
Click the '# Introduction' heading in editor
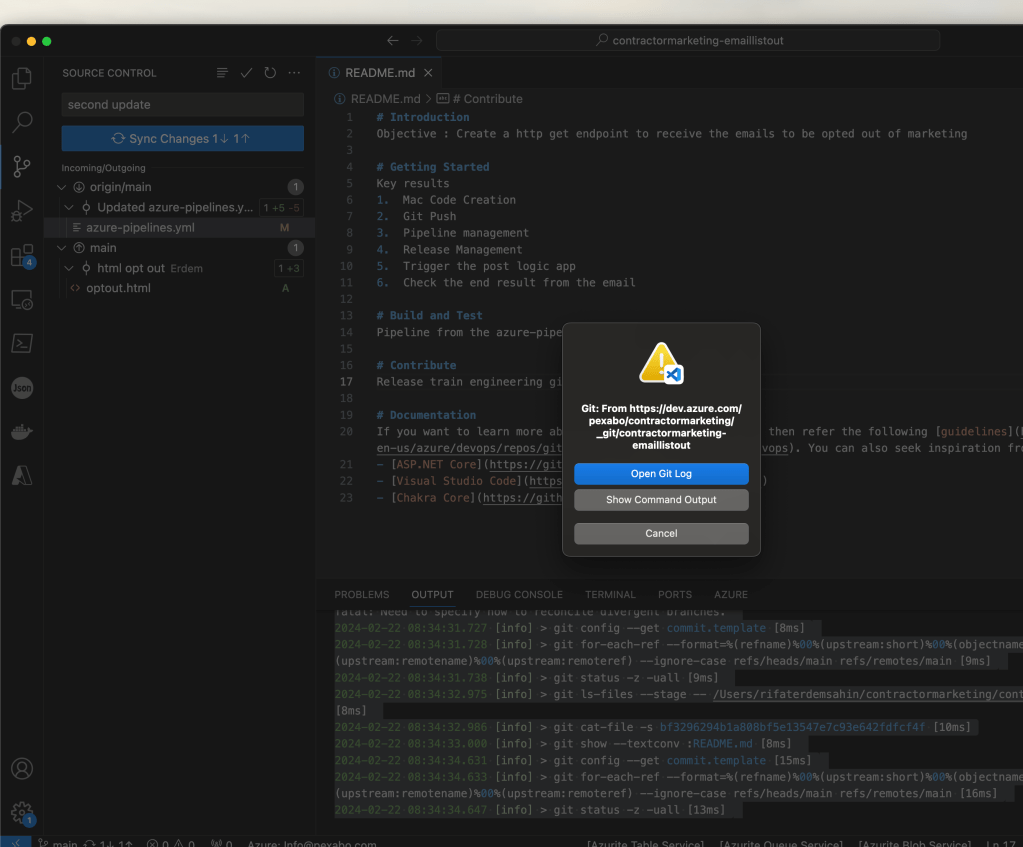click(423, 117)
